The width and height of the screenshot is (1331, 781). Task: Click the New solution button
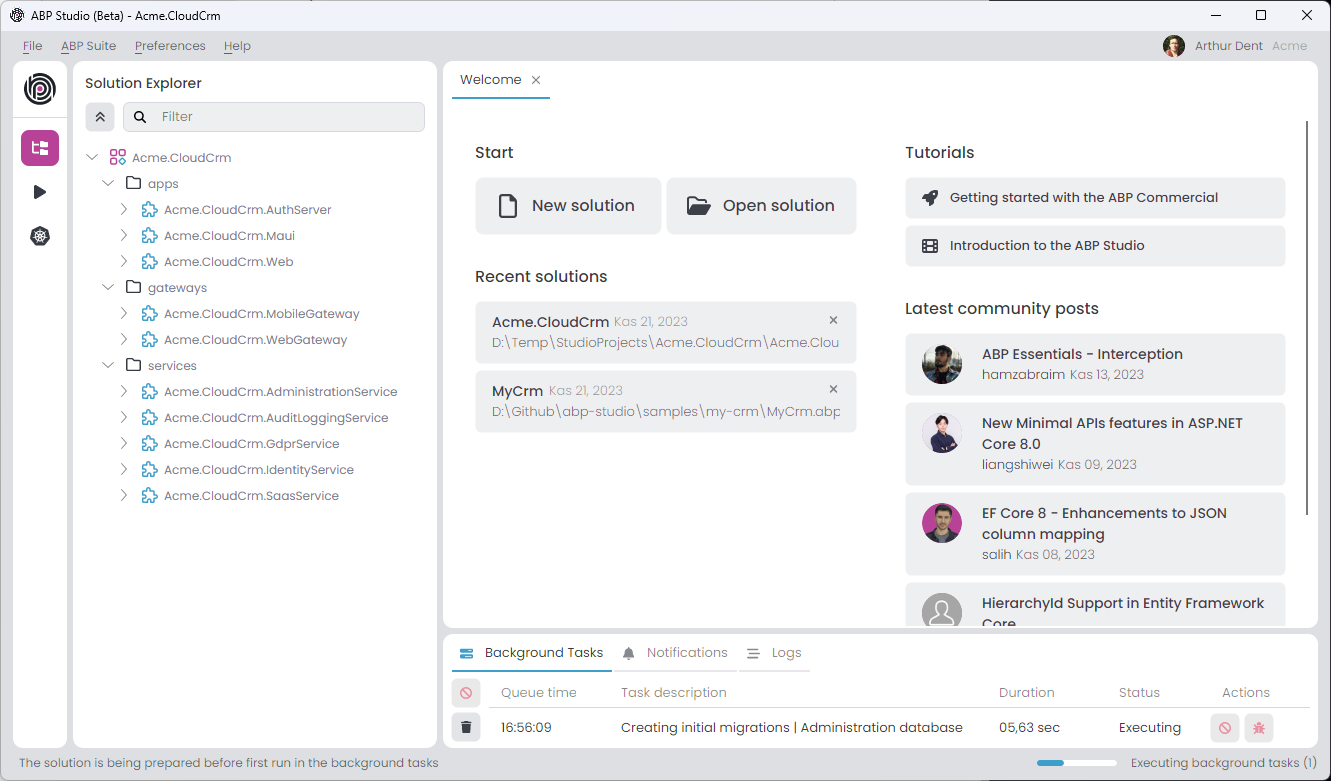click(x=568, y=206)
